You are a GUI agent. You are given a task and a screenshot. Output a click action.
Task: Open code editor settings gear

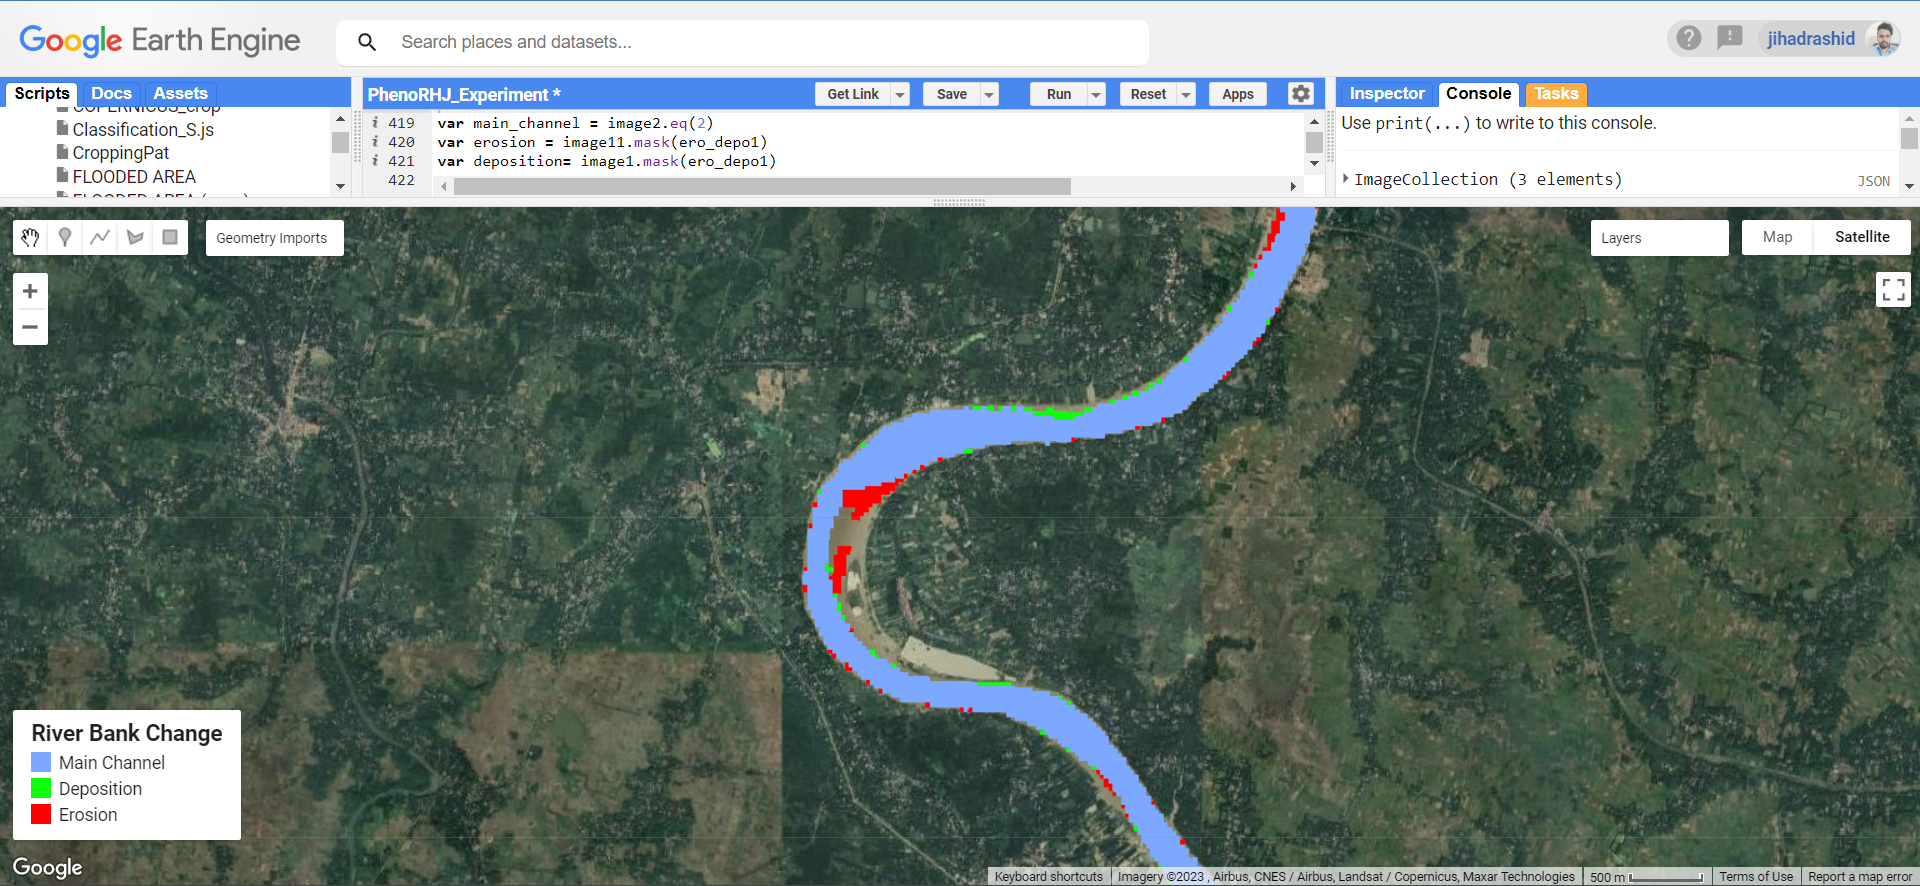1300,94
